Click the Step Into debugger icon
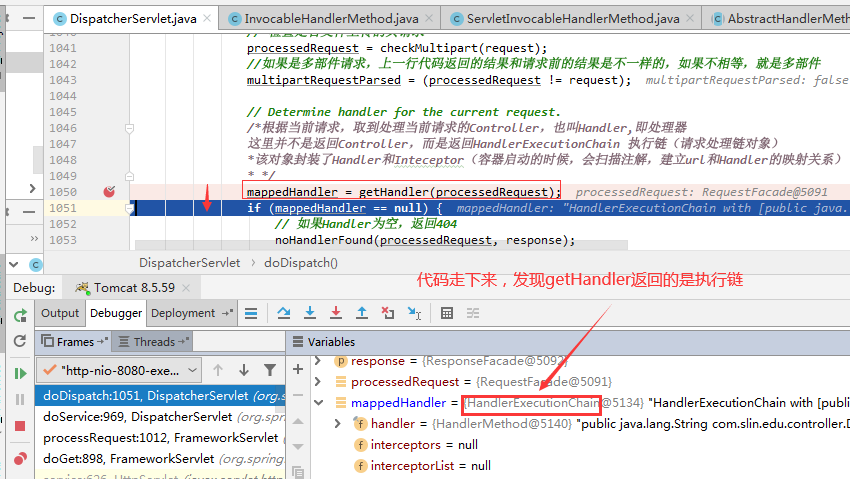Viewport: 850px width, 479px height. (x=310, y=313)
